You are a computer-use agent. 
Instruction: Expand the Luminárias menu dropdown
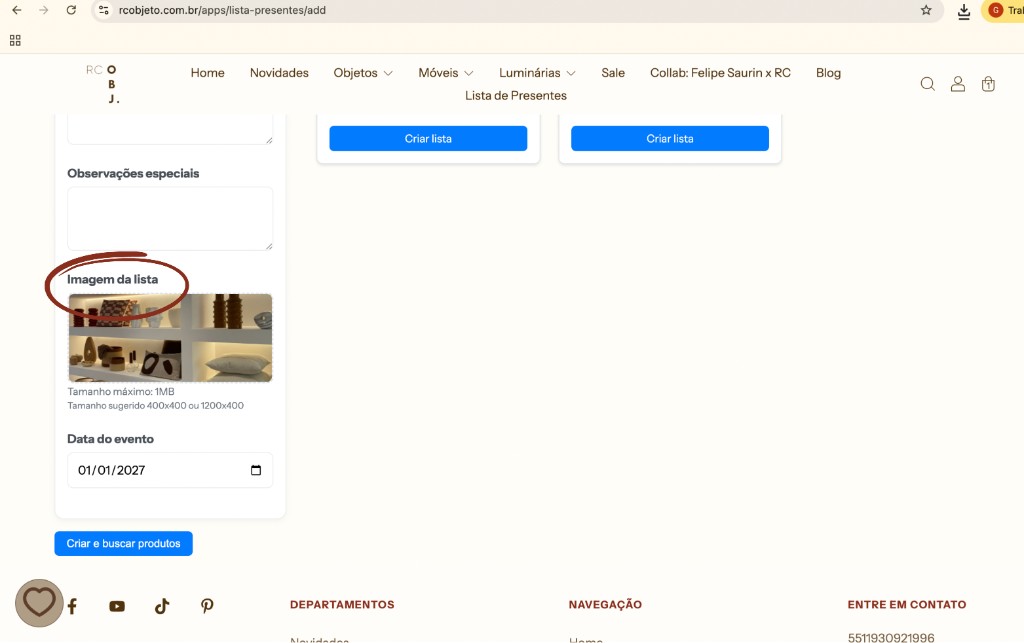click(x=537, y=73)
